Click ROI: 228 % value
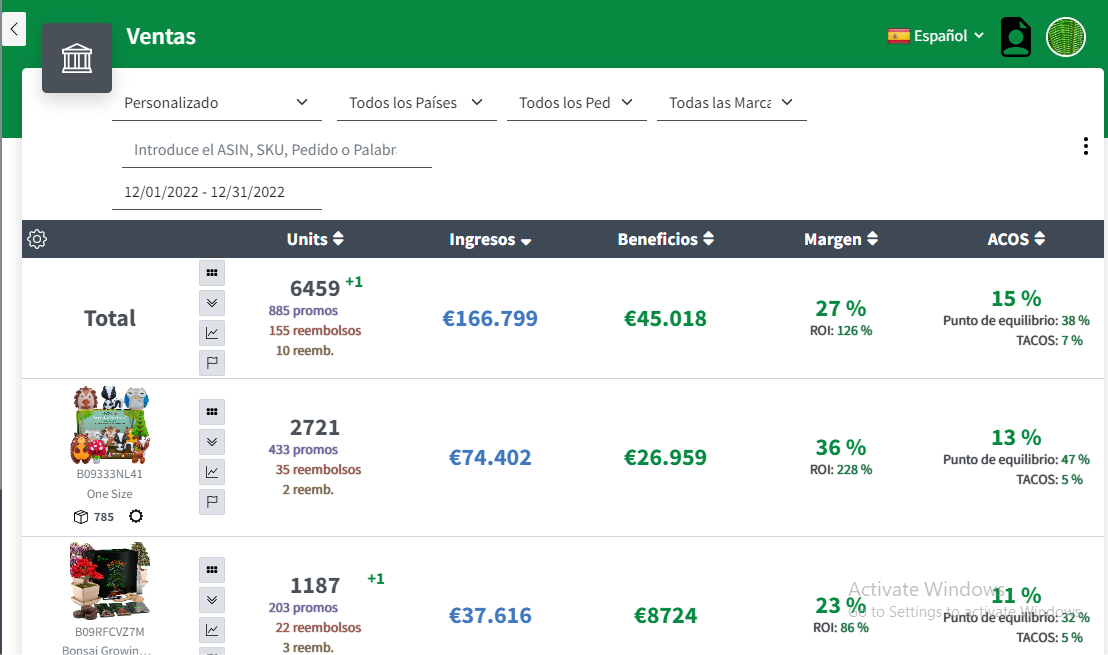The image size is (1108, 655). (841, 469)
